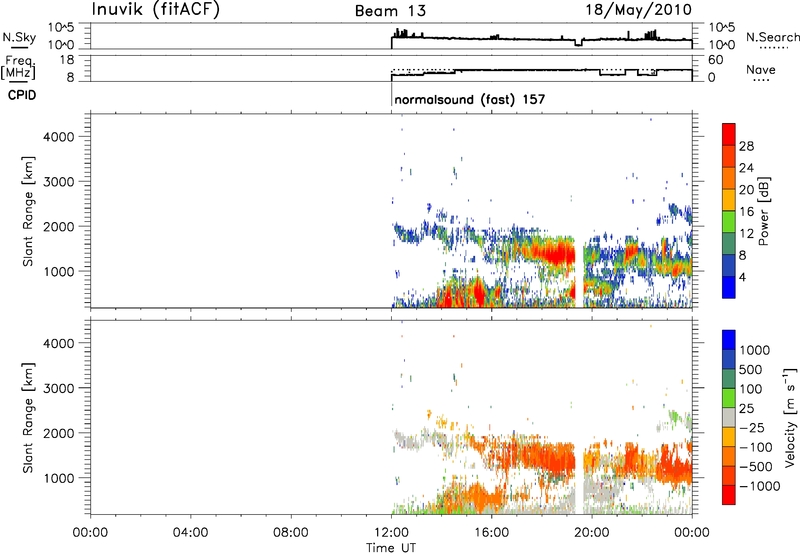Screen dimensions: 800x554
Task: Pick the red bottom segment of velocity colorbar
Action: (729, 495)
